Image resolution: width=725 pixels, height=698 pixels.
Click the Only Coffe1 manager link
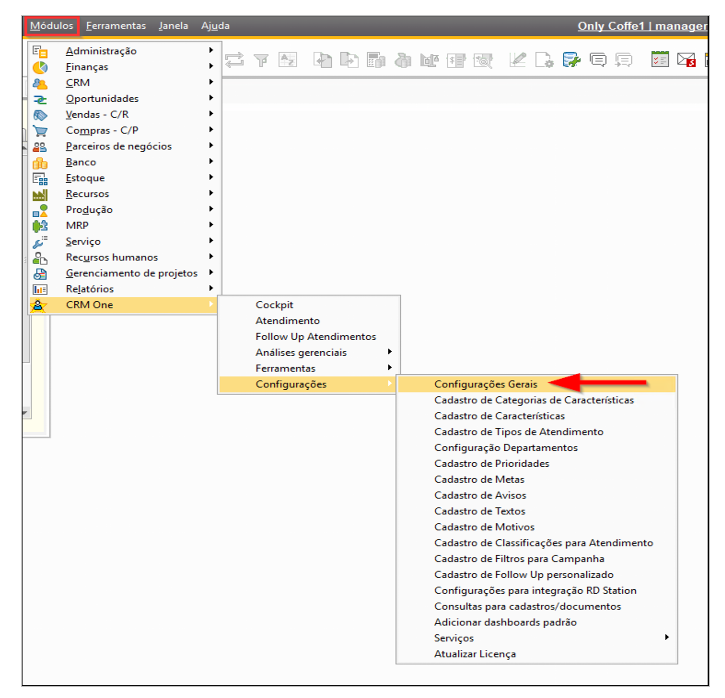(642, 26)
